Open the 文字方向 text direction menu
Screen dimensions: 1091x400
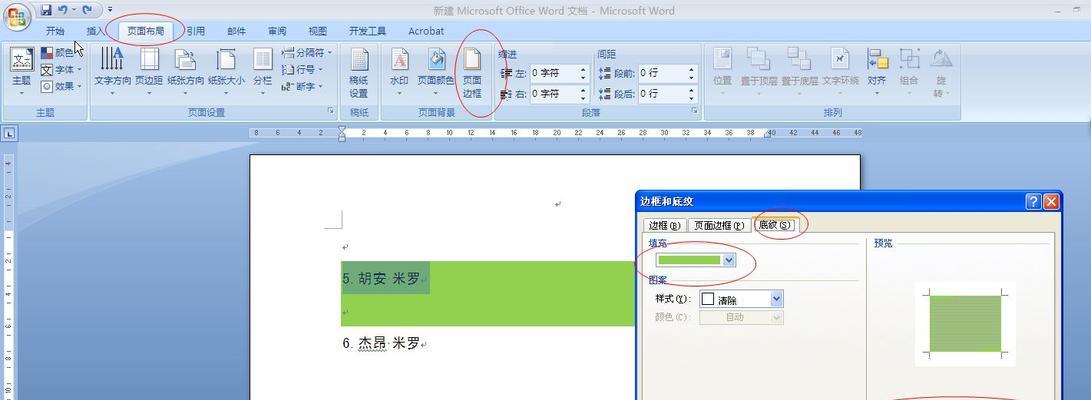(x=112, y=70)
